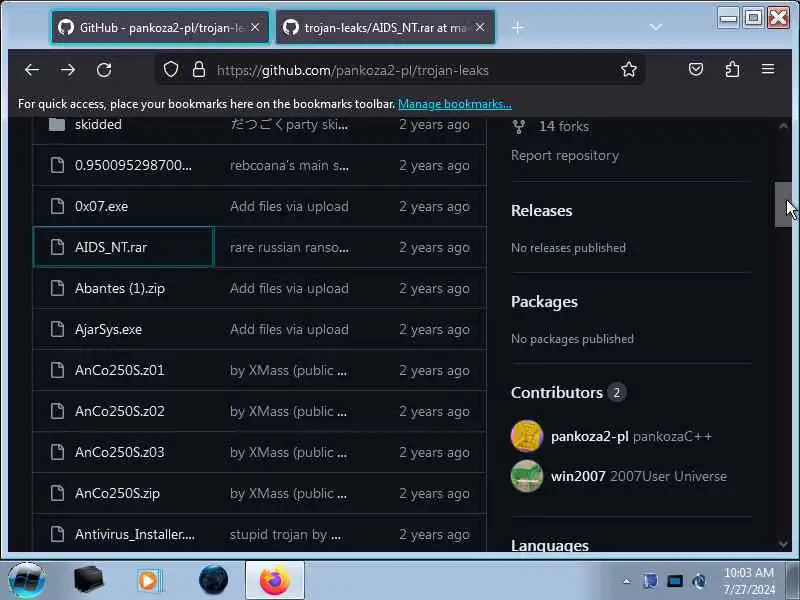The image size is (800, 600).
Task: Open 'by XMass (public ...' commit for AnCo250S.z01
Action: [288, 370]
